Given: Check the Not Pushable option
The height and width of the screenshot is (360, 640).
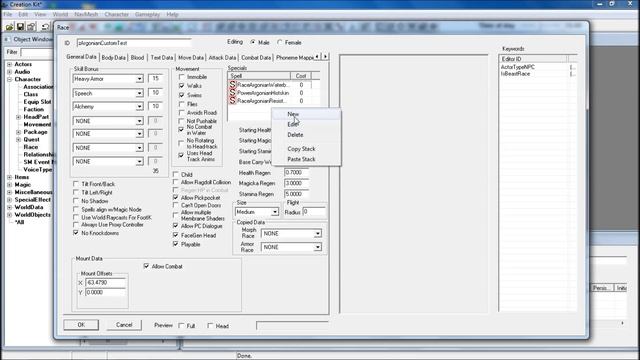Looking at the screenshot, I should pyautogui.click(x=182, y=121).
